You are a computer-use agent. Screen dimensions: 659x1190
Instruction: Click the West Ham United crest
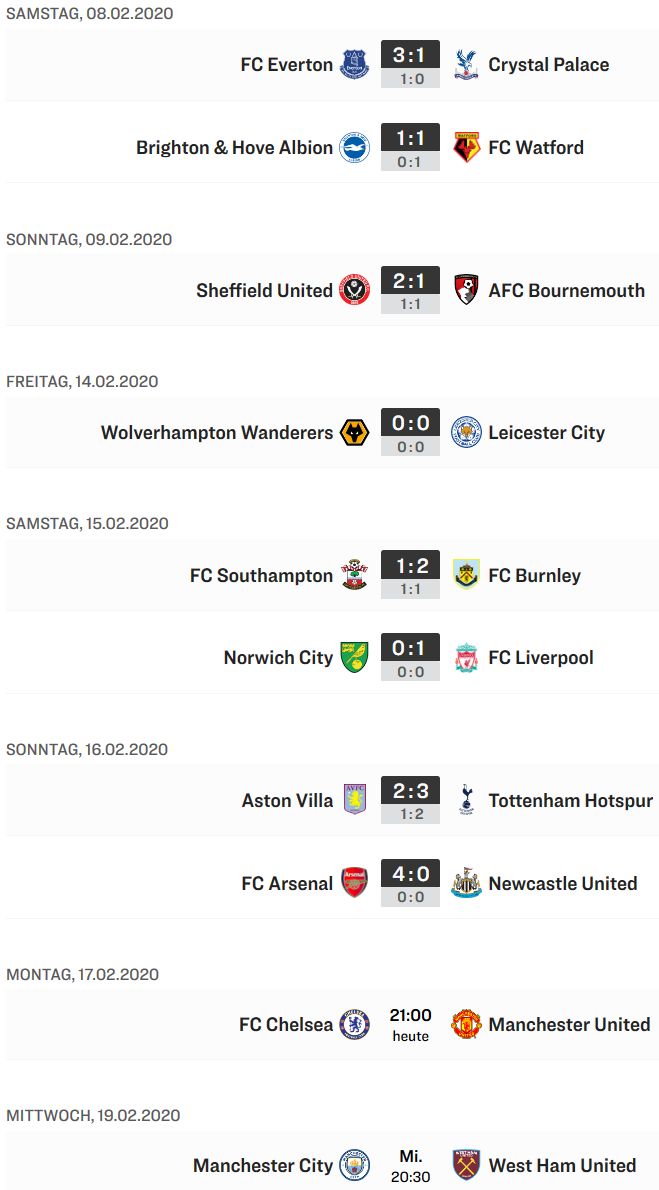pyautogui.click(x=466, y=1165)
